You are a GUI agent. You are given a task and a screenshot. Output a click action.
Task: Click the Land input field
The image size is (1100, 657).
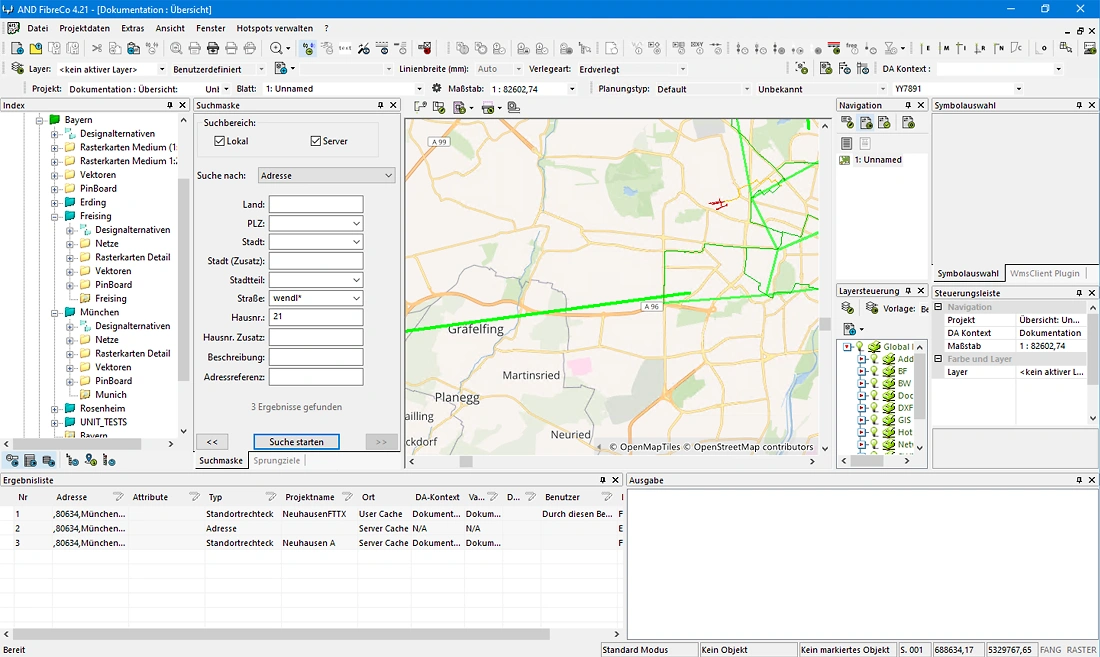coord(316,204)
